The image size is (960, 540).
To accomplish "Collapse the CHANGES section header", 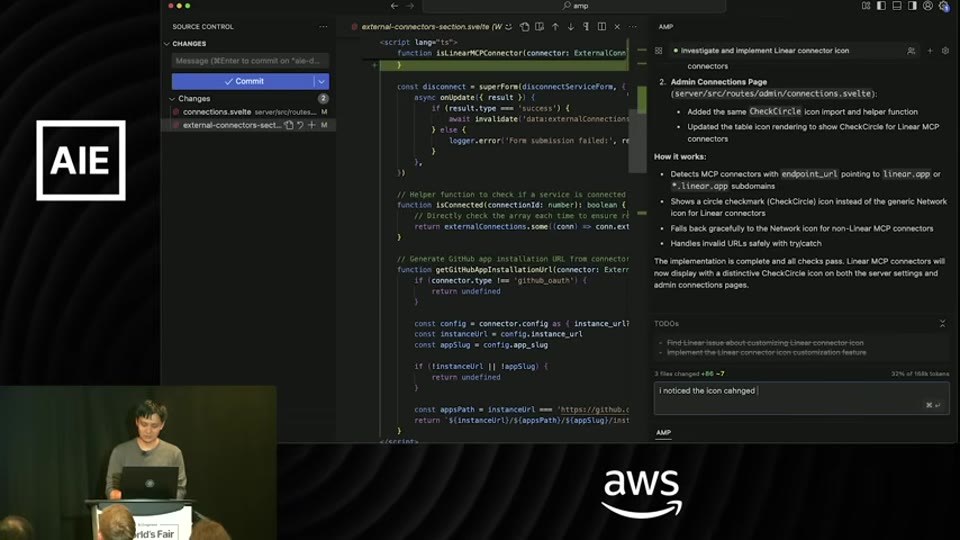I will tap(189, 43).
